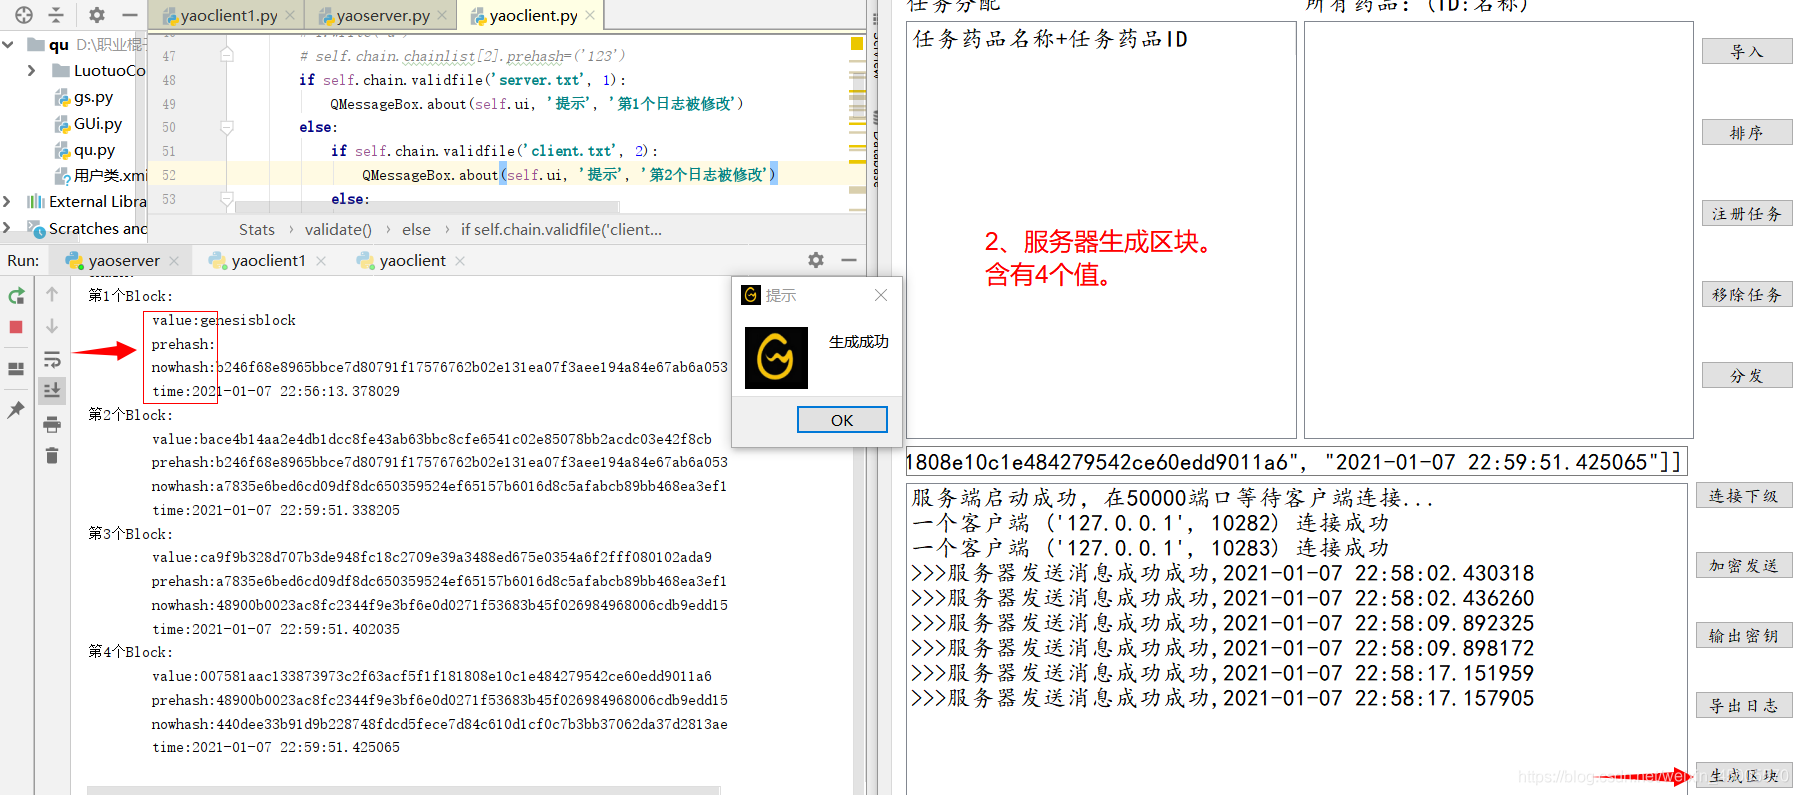Click the 导出日志 button
Image resolution: width=1799 pixels, height=795 pixels.
[1744, 705]
